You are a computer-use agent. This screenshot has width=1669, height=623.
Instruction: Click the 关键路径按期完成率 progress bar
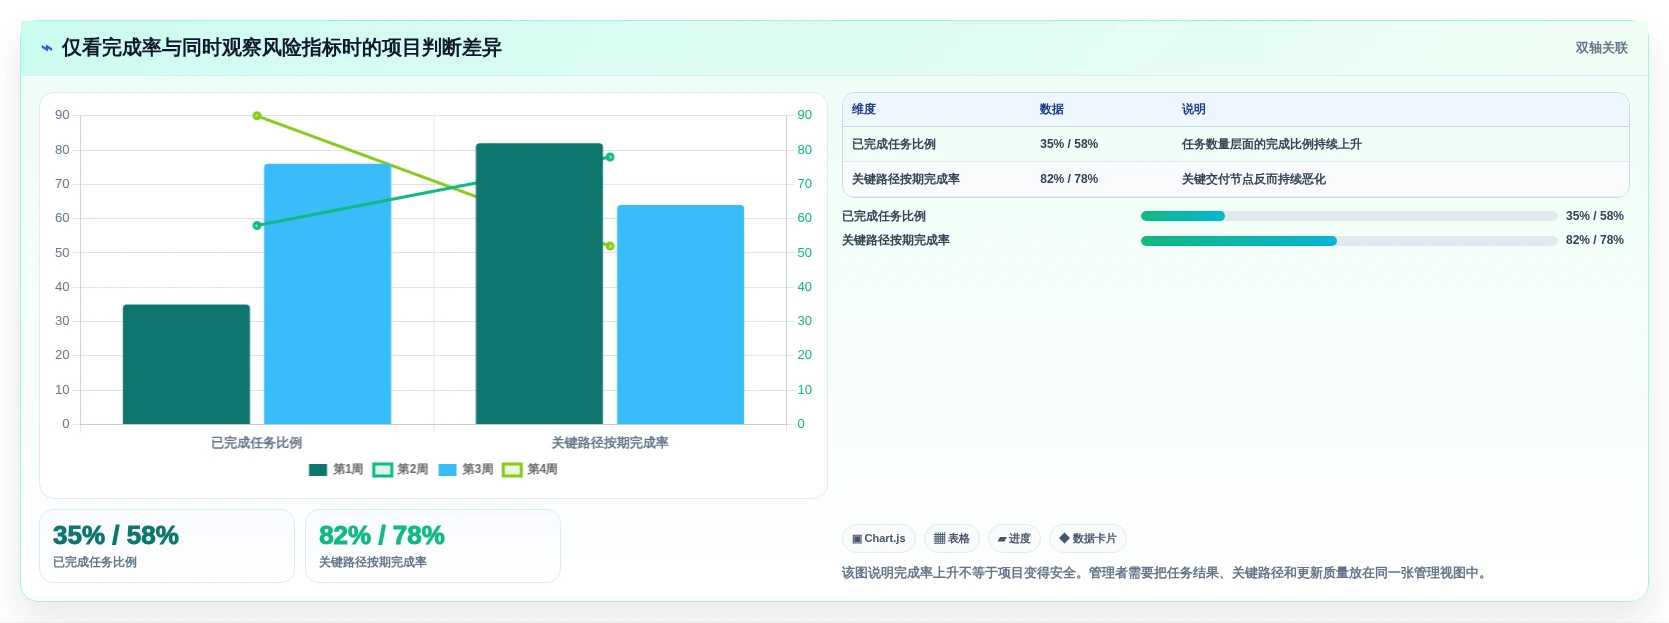[x=1349, y=241]
